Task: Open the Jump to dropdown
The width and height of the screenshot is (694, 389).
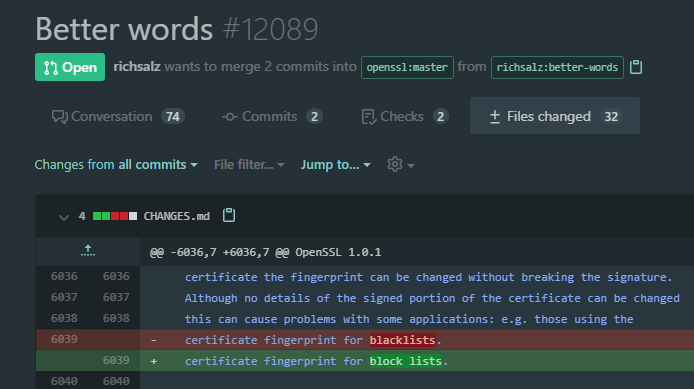Action: point(335,165)
